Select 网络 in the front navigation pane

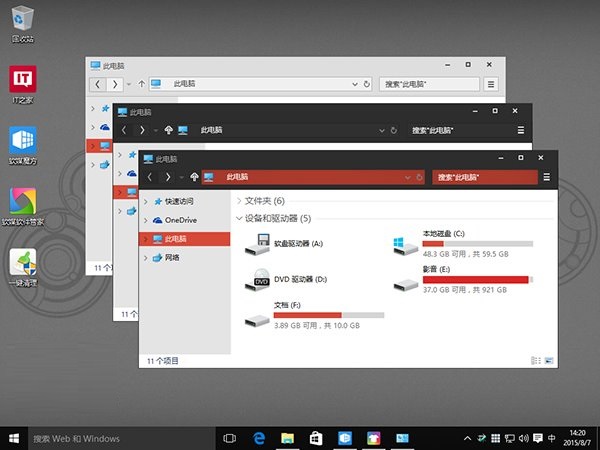171,257
